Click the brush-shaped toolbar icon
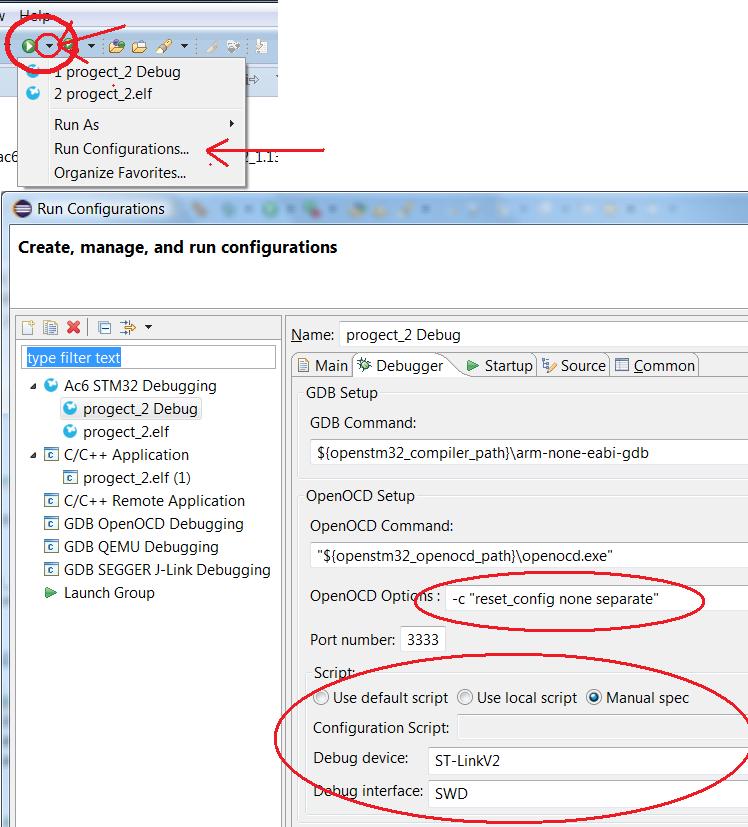The height and width of the screenshot is (827, 748). pyautogui.click(x=164, y=46)
